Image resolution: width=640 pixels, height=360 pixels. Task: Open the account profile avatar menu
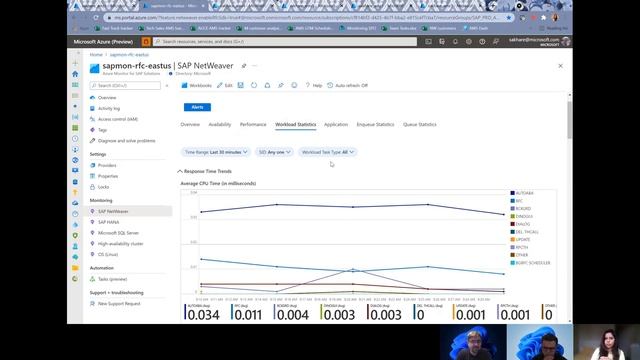[x=566, y=42]
